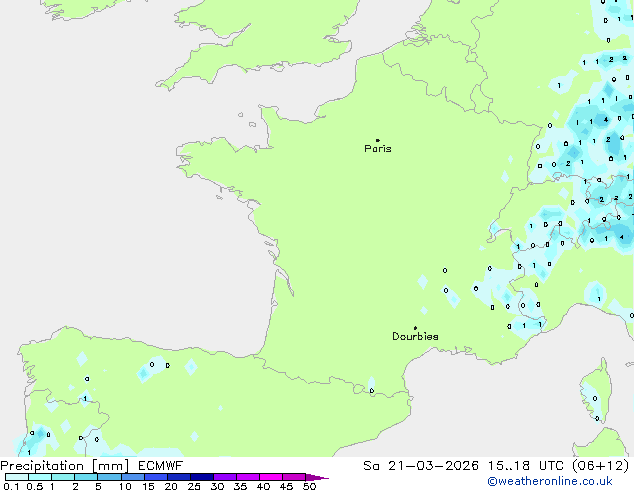The height and width of the screenshot is (490, 634).
Task: Open the weatheronline.co.uk copyright link
Action: point(564,481)
